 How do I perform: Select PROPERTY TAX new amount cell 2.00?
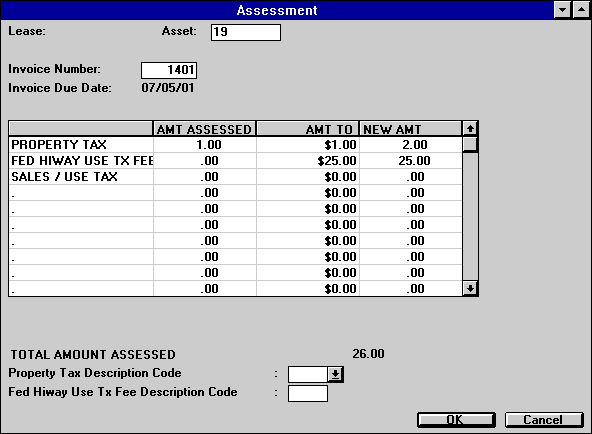(x=411, y=145)
